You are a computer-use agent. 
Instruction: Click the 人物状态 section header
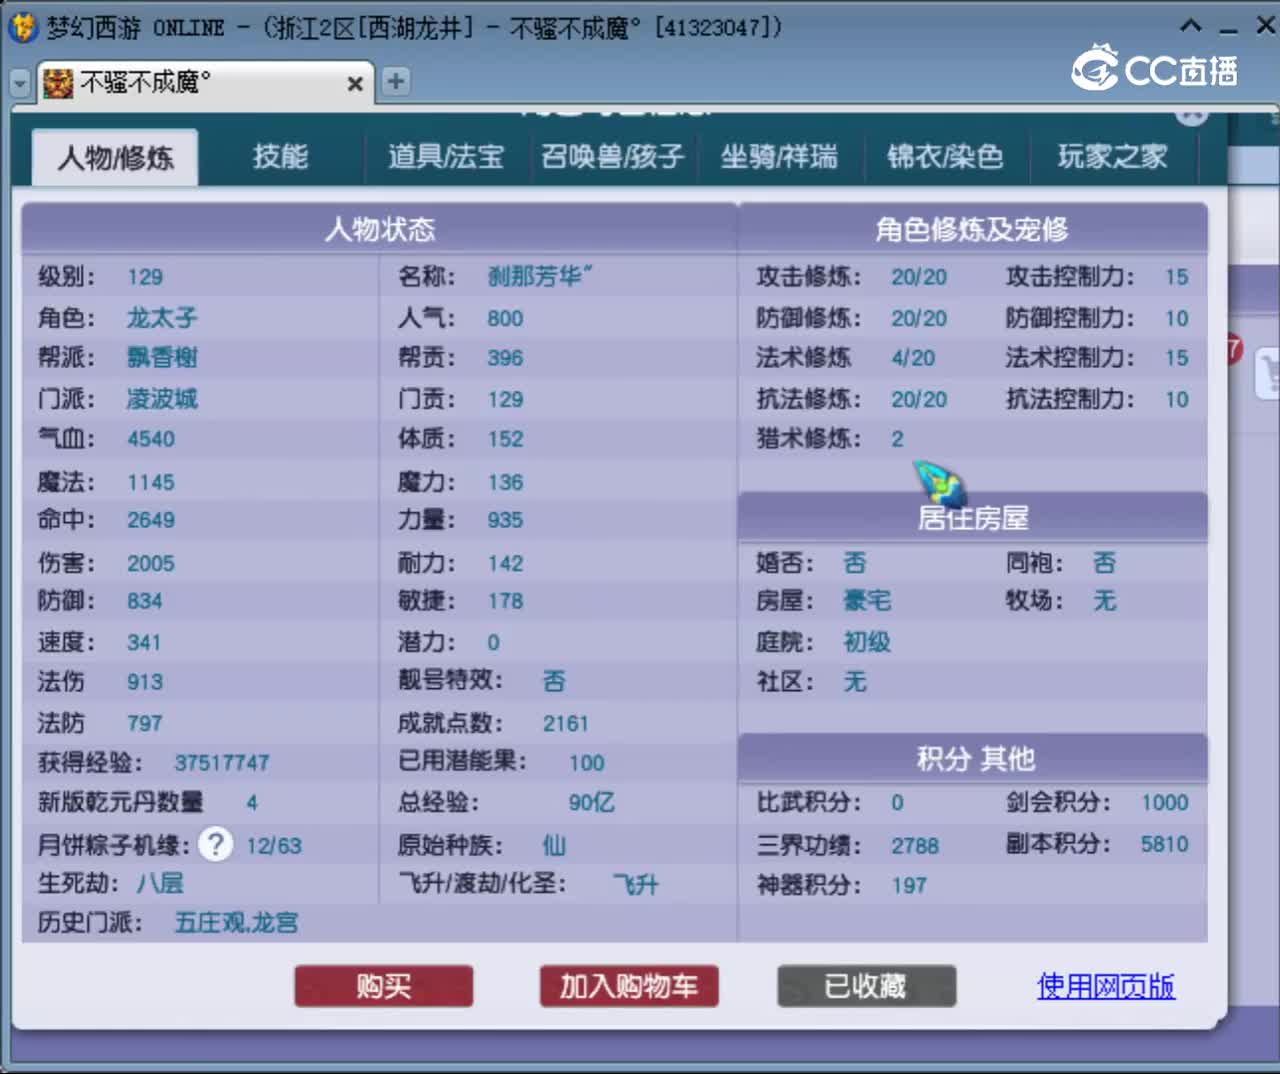(380, 229)
